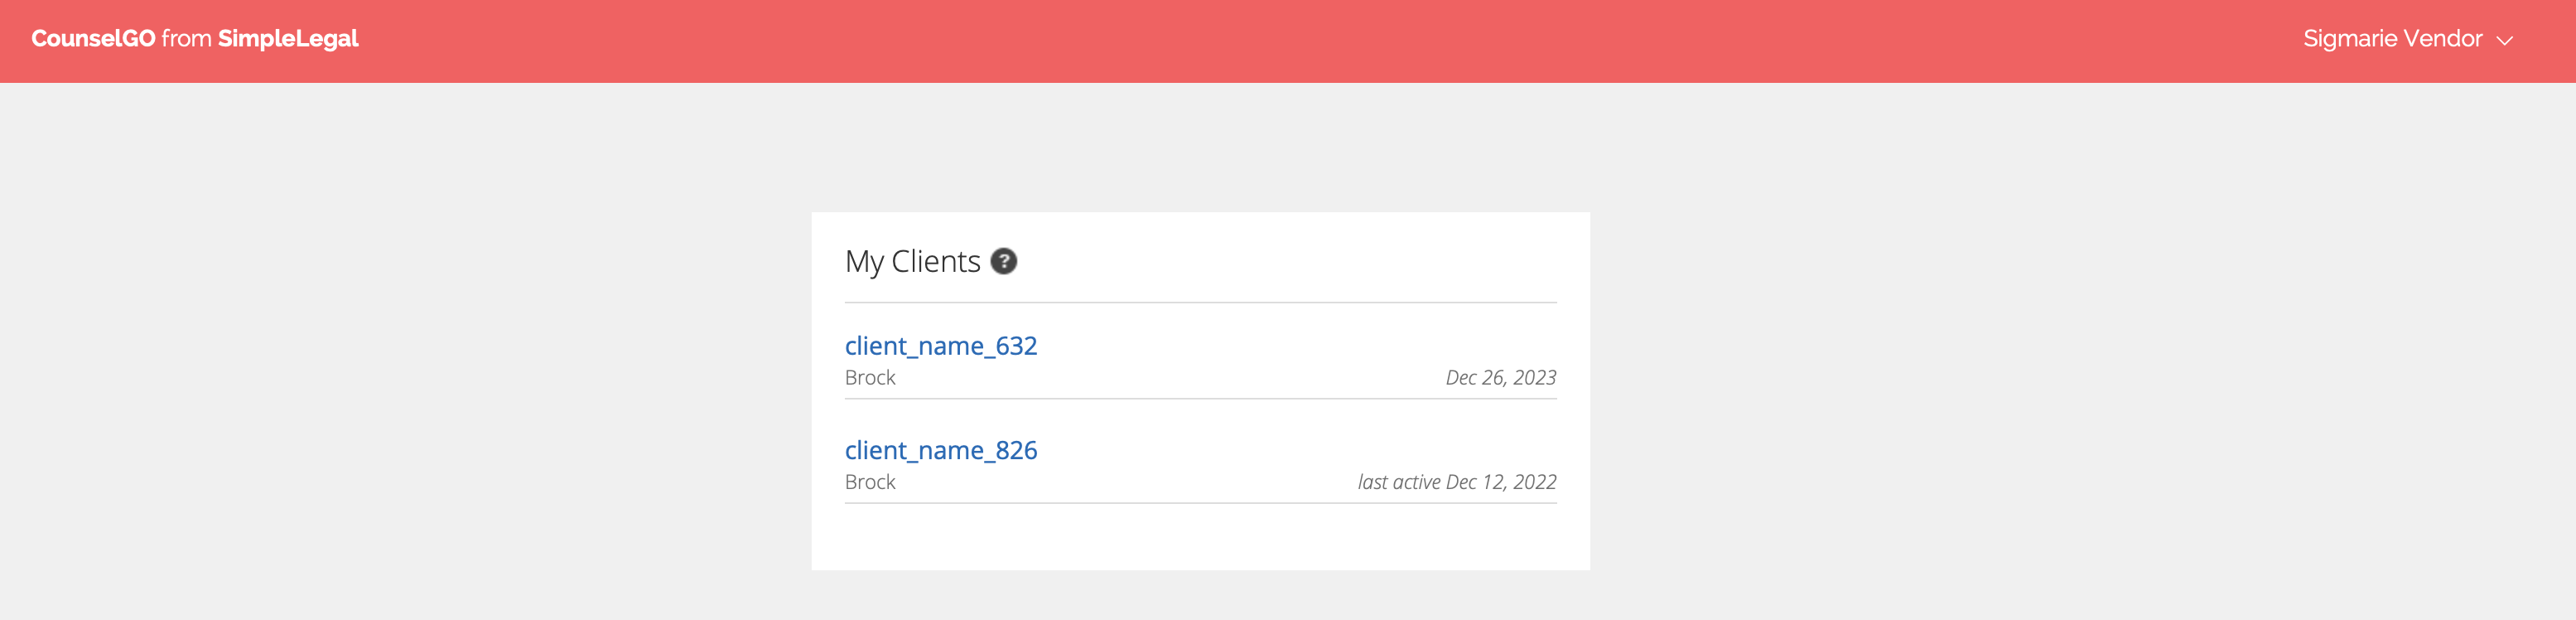Click the word "from" in the header logo
Image resolution: width=2576 pixels, height=620 pixels.
pyautogui.click(x=186, y=39)
